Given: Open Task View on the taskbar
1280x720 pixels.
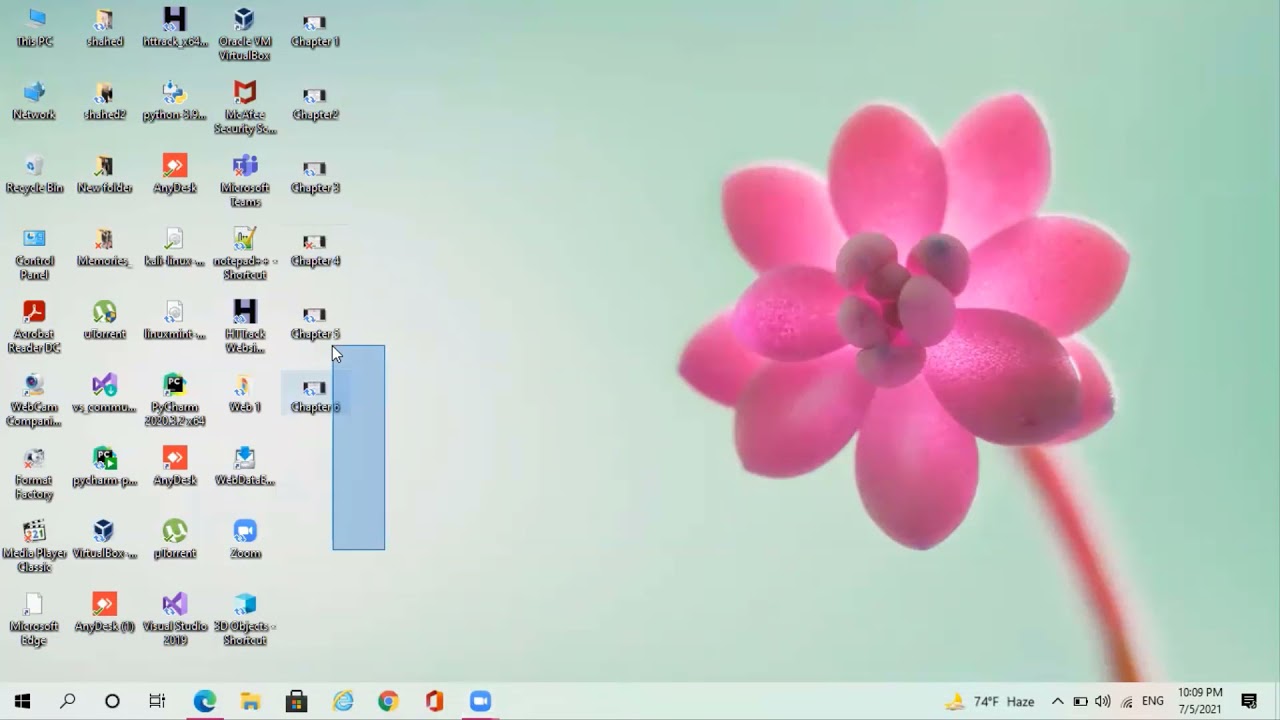Looking at the screenshot, I should click(157, 701).
